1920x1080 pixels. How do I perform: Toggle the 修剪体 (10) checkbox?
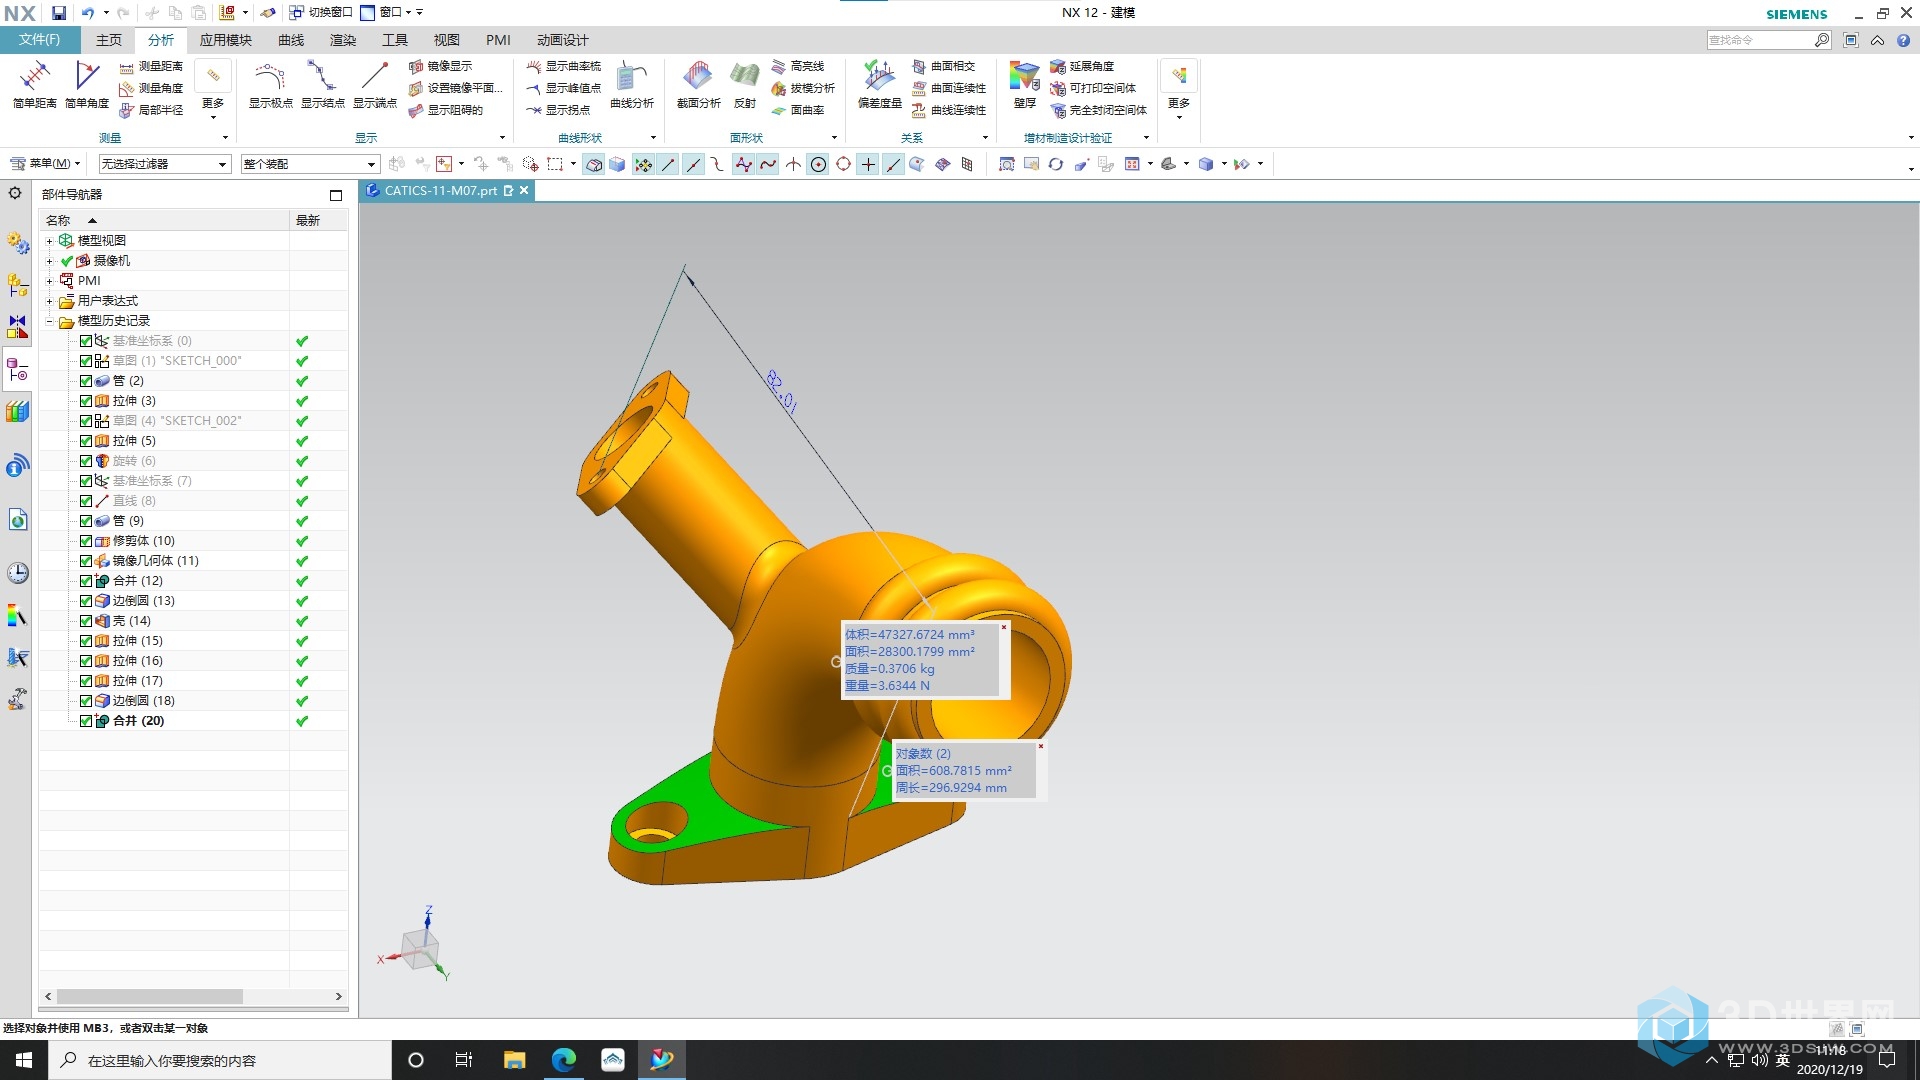[x=86, y=541]
